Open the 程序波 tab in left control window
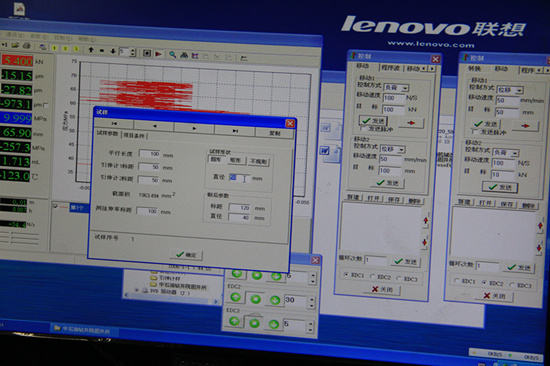The width and height of the screenshot is (550, 366). [x=390, y=68]
